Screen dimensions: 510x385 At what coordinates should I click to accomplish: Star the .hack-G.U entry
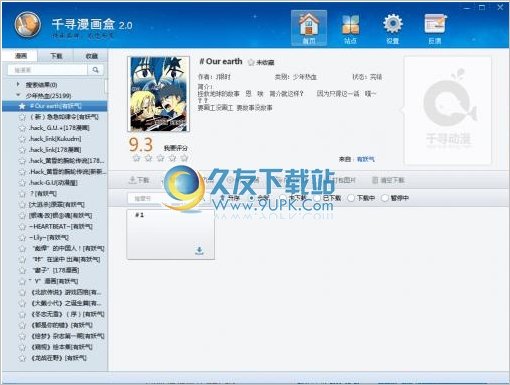22,183
